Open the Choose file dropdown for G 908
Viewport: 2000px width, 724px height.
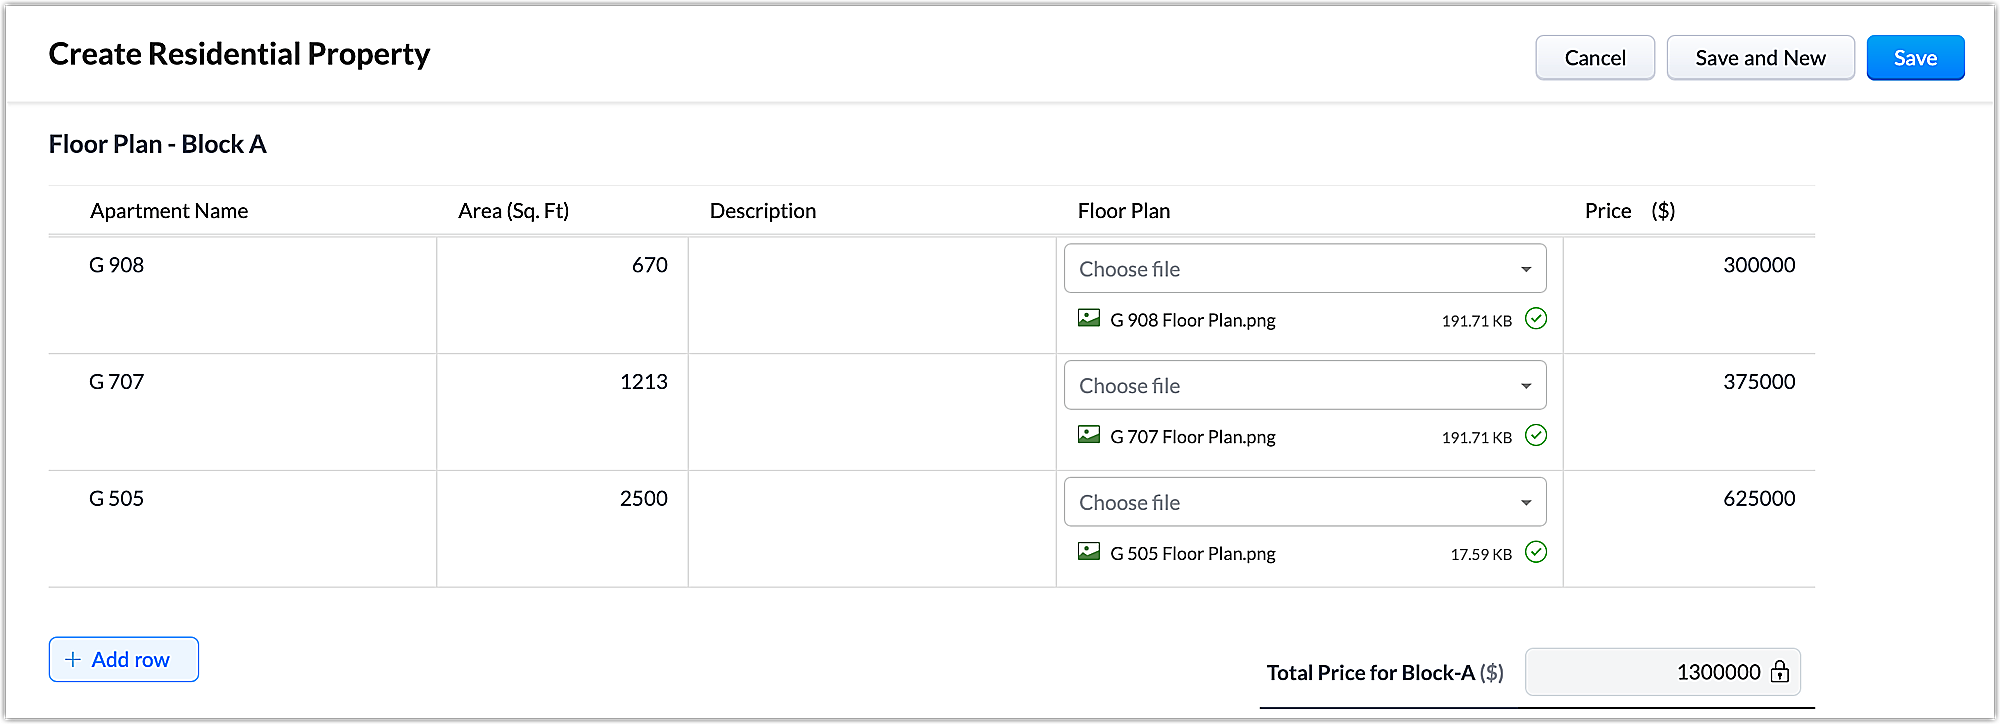[x=1304, y=269]
